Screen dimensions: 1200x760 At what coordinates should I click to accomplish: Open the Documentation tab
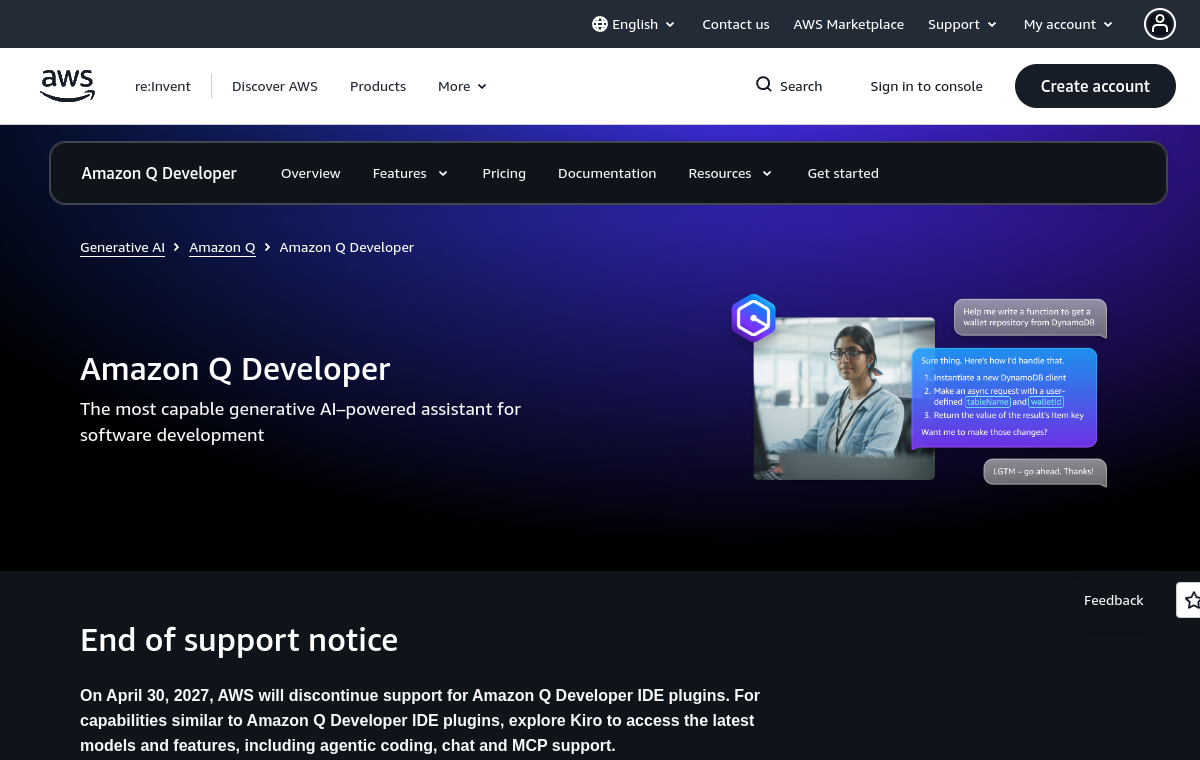[x=607, y=173]
